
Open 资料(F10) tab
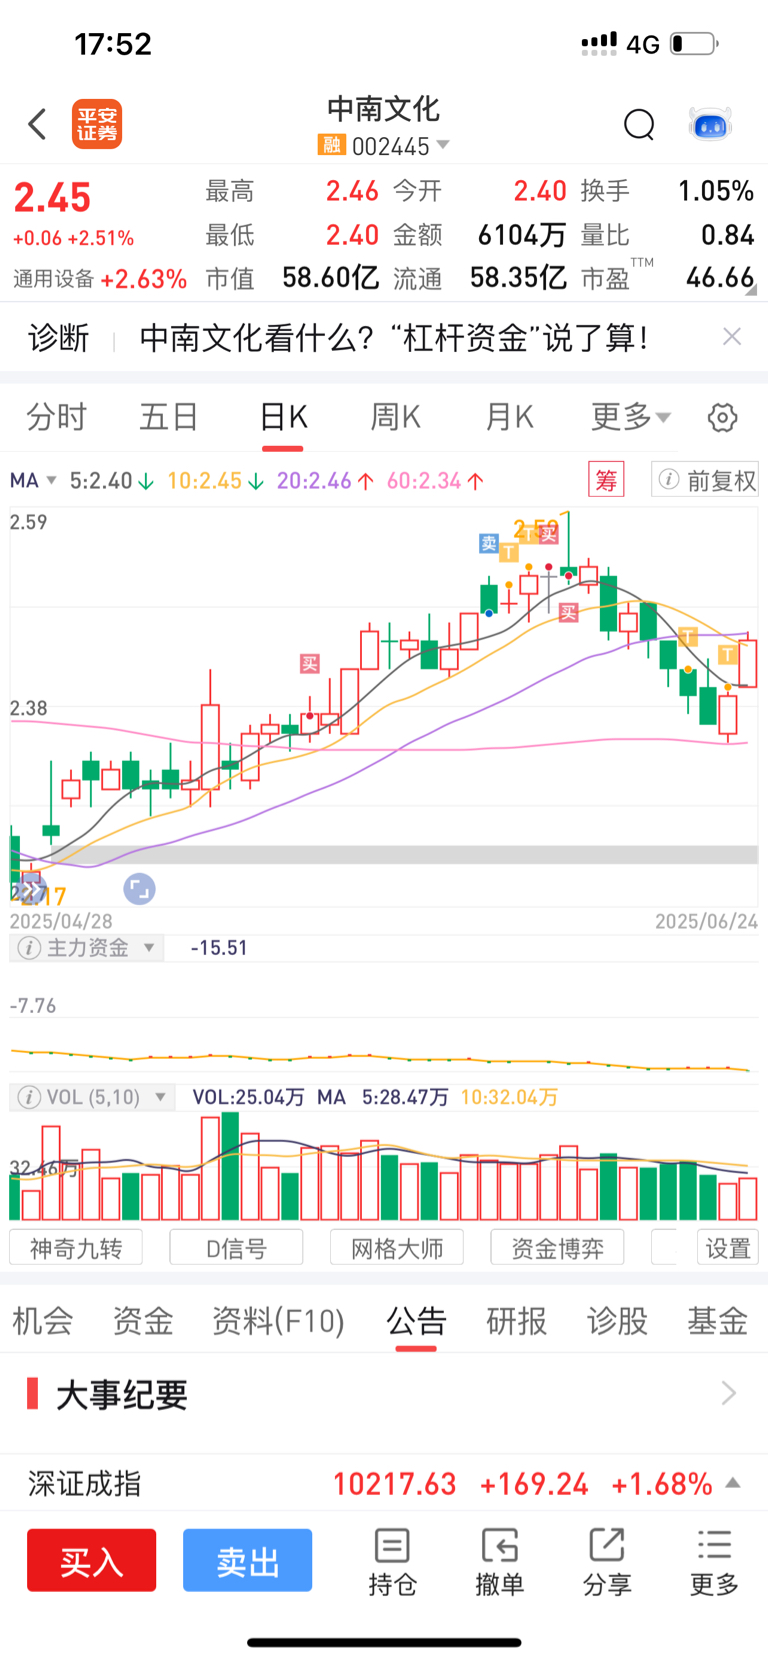(279, 1321)
